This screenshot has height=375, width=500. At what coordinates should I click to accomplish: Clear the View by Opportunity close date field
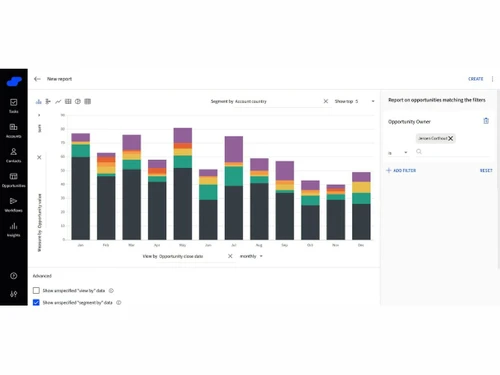click(x=230, y=256)
